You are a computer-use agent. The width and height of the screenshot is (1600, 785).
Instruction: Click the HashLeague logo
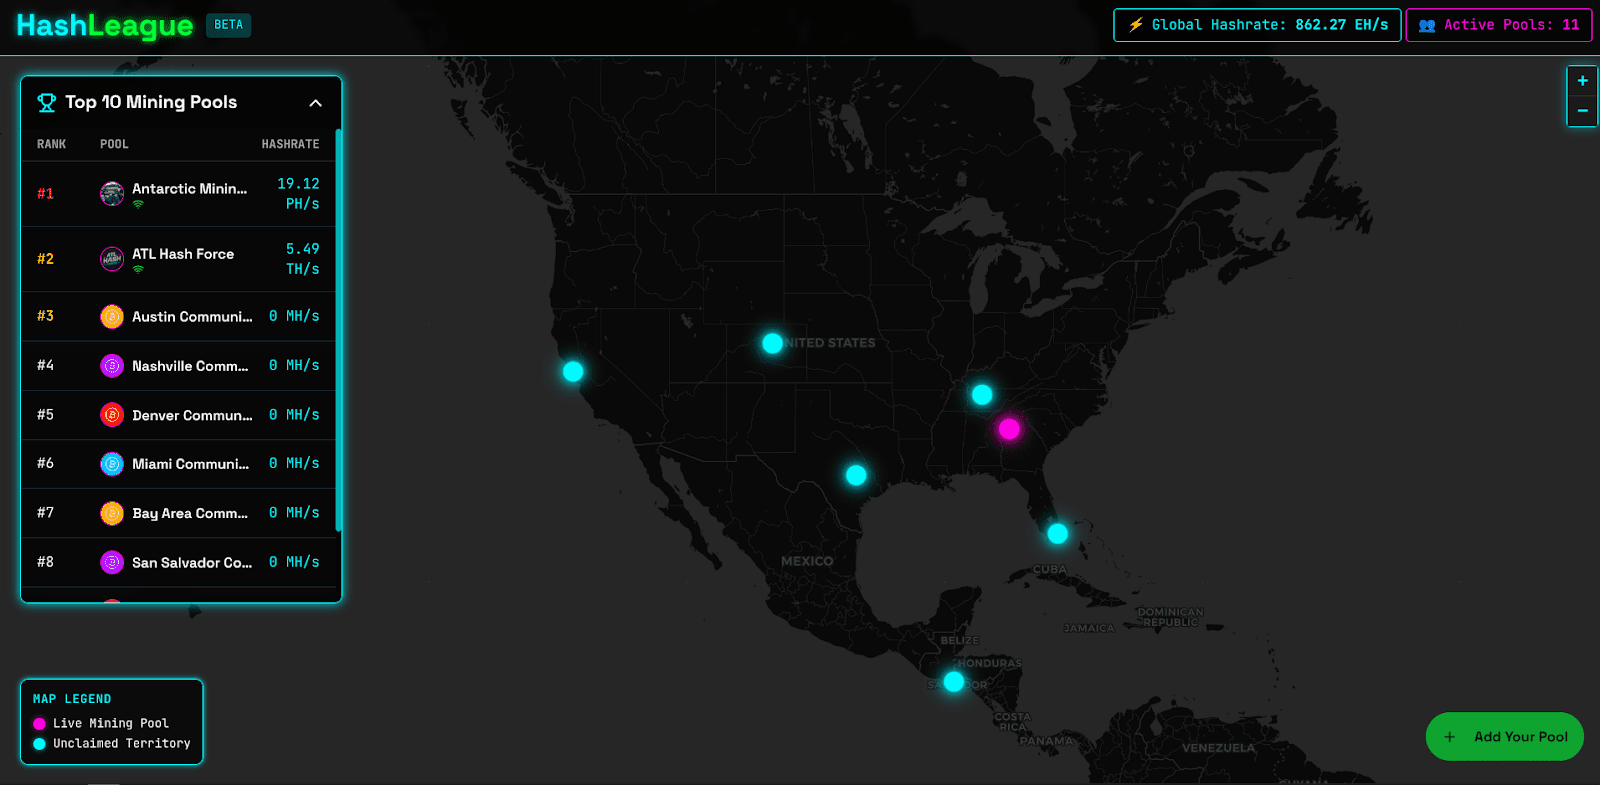[105, 26]
